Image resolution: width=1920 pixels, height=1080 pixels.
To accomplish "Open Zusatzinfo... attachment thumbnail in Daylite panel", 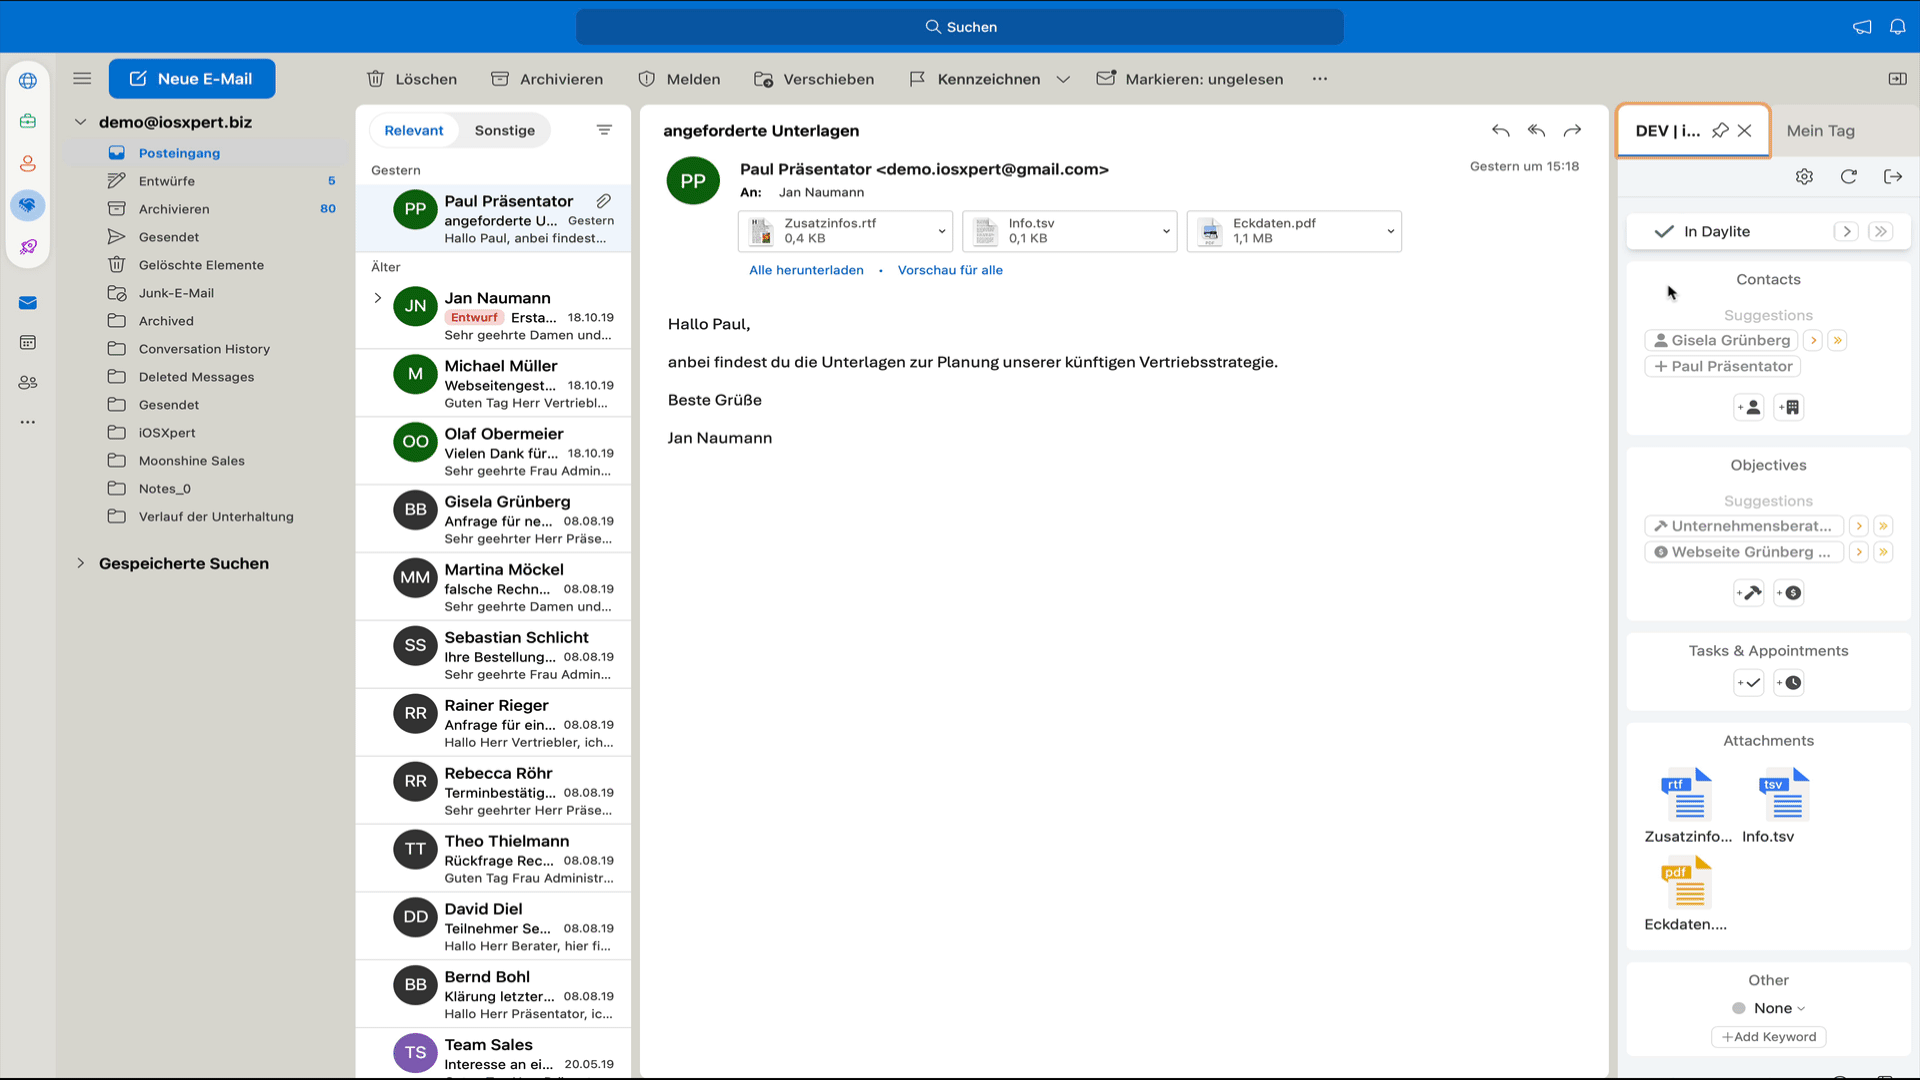I will [1687, 806].
